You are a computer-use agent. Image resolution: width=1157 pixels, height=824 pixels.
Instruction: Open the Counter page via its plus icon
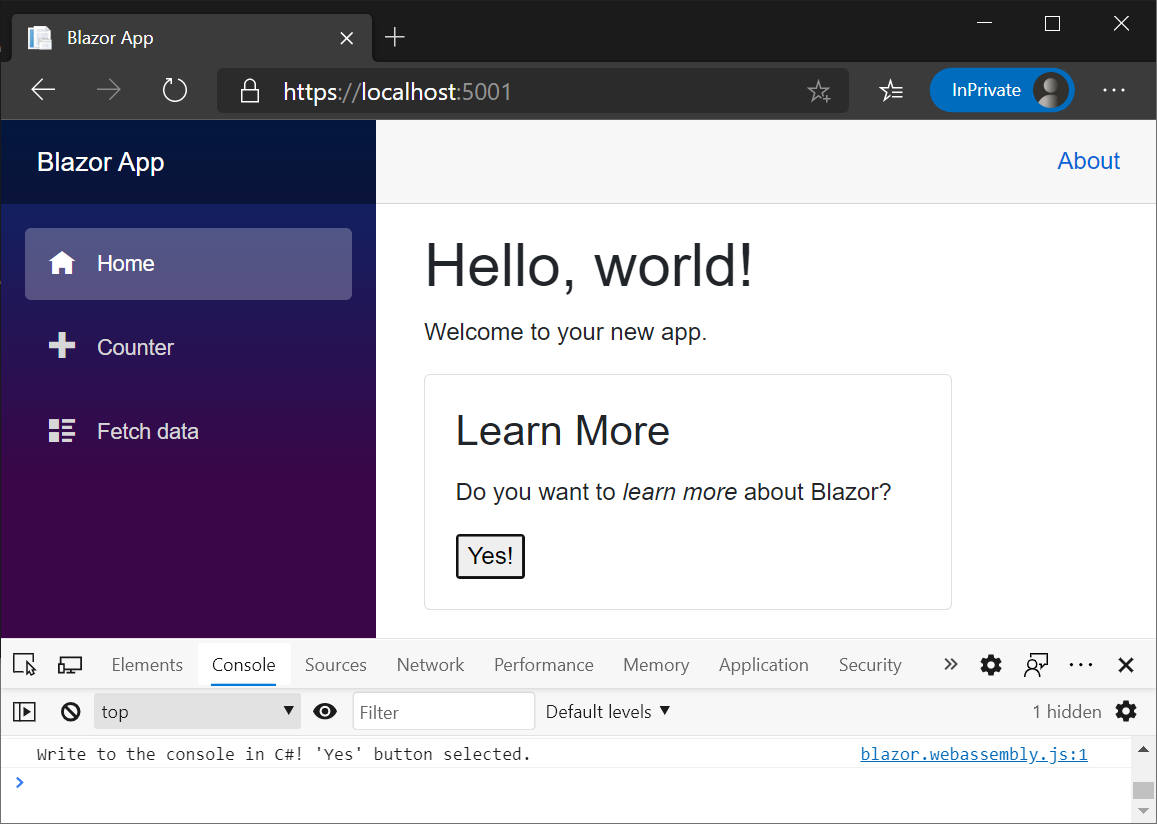pos(61,347)
